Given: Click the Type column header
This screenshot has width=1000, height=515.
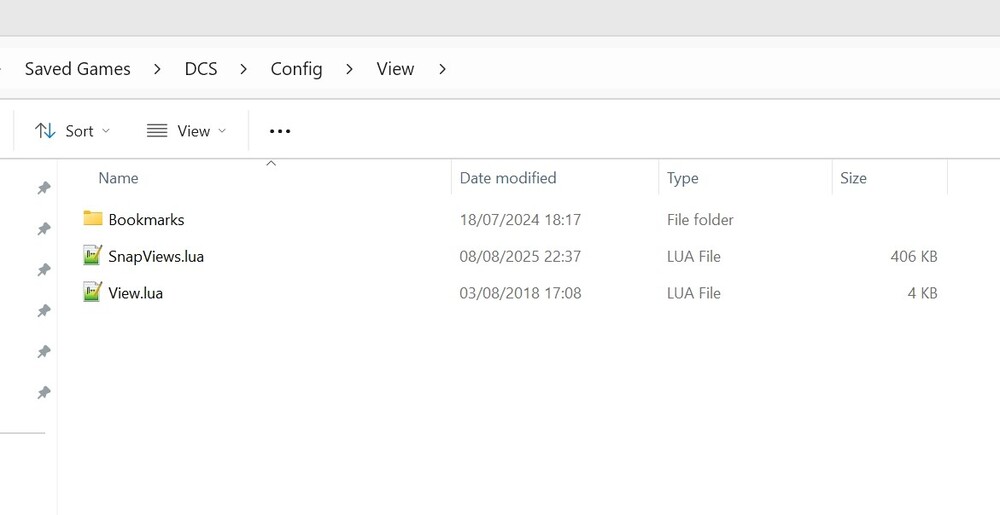Looking at the screenshot, I should click(x=682, y=178).
